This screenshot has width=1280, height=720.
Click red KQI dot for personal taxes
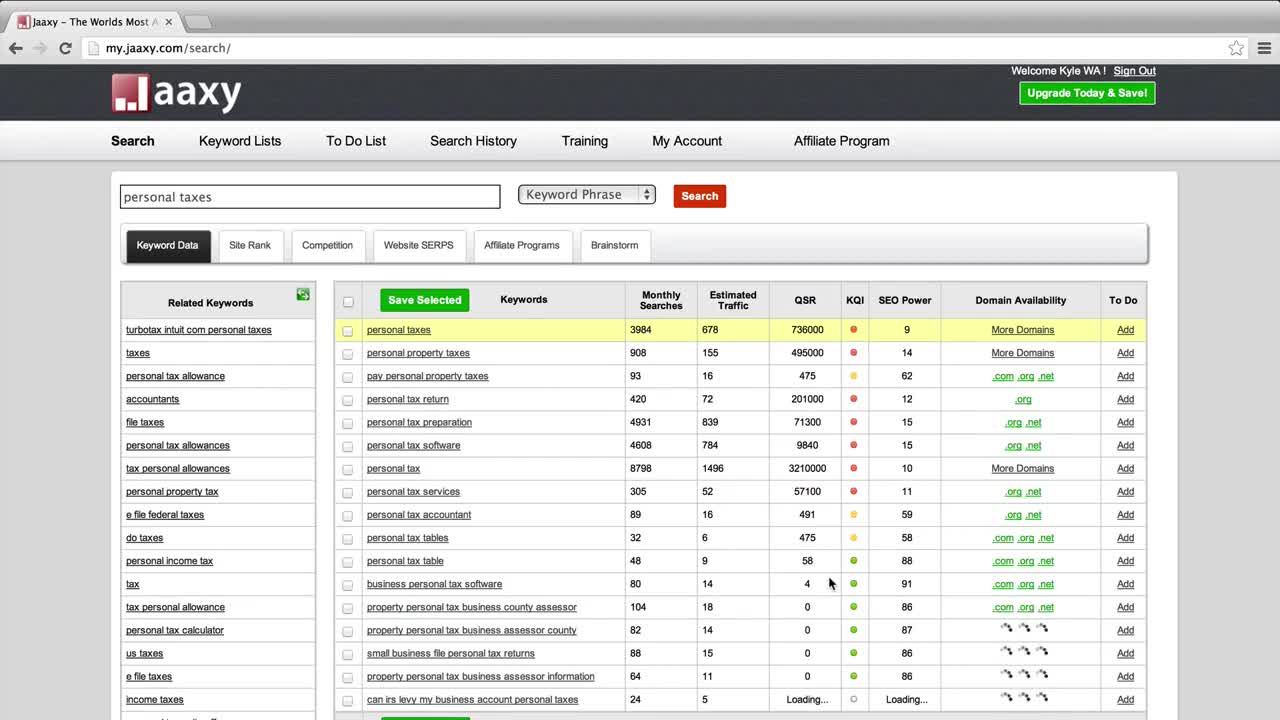point(853,330)
